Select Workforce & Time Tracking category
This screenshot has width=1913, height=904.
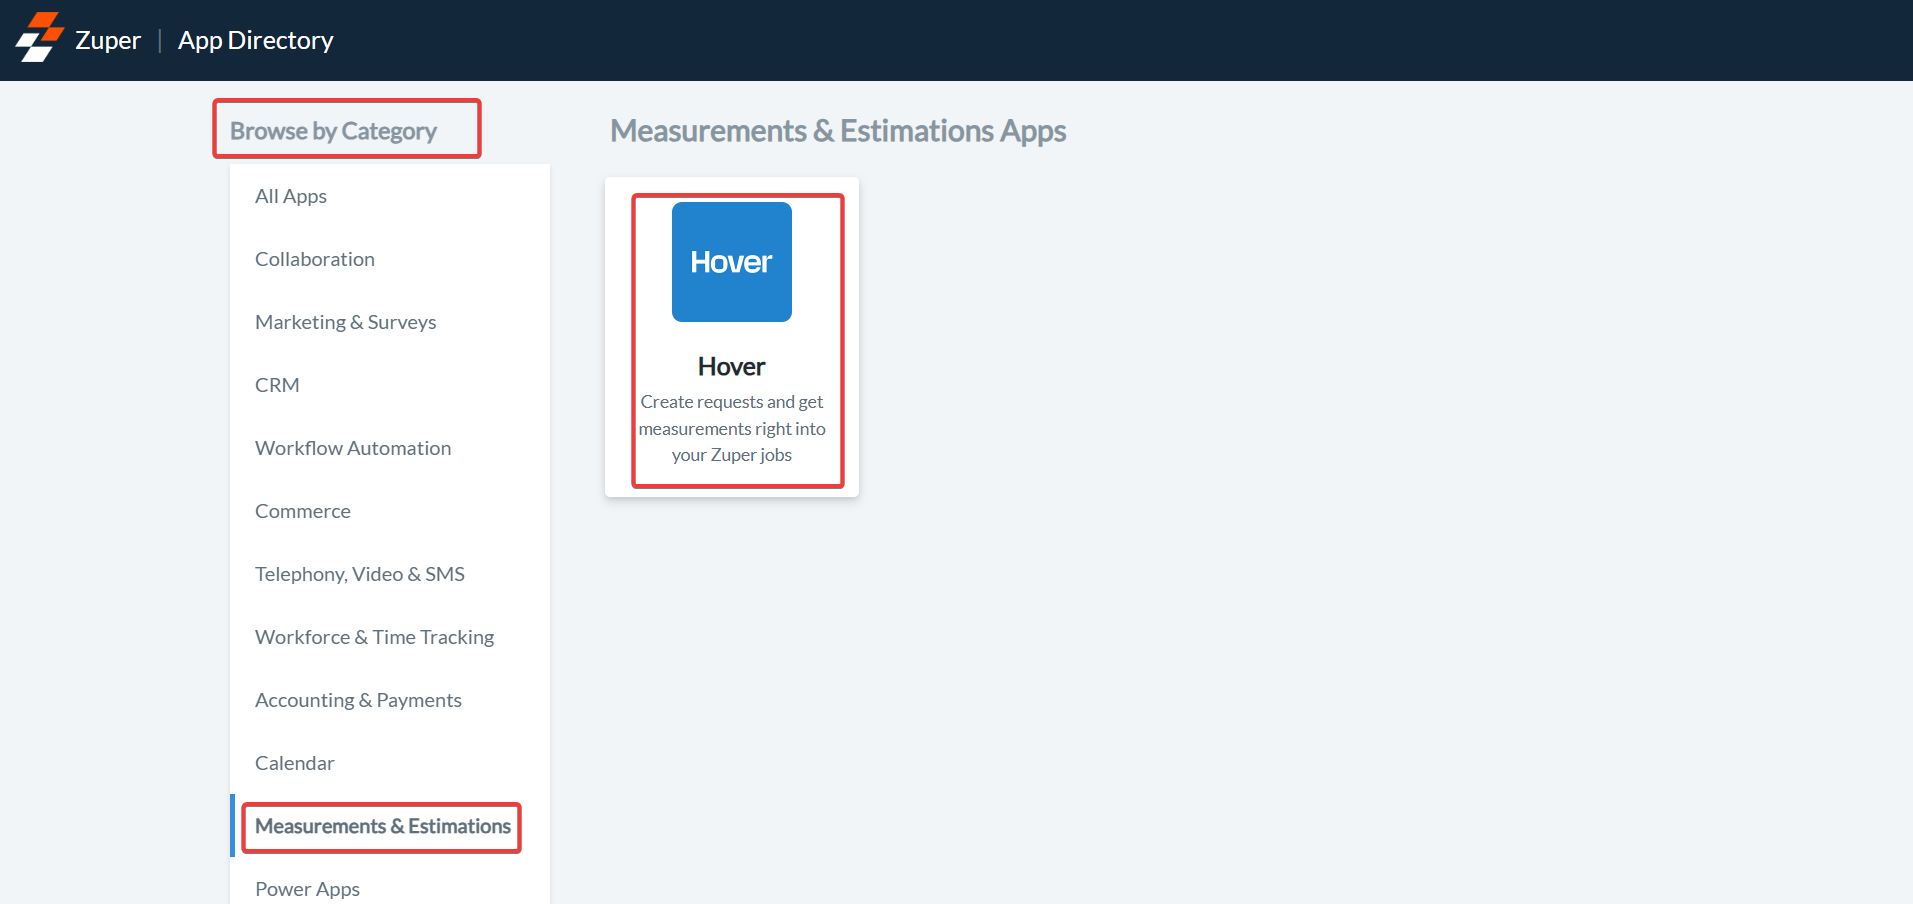click(375, 637)
